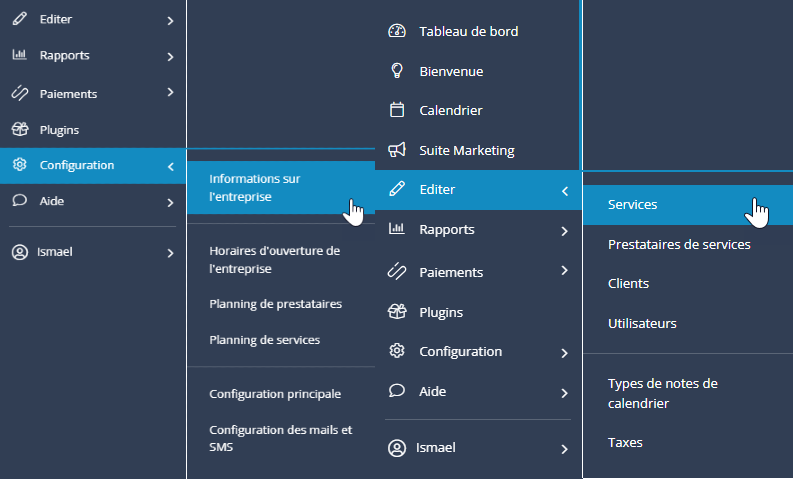This screenshot has height=479, width=793.
Task: Click Rapports label in the menu with Tableau de bord
Action: (x=447, y=230)
